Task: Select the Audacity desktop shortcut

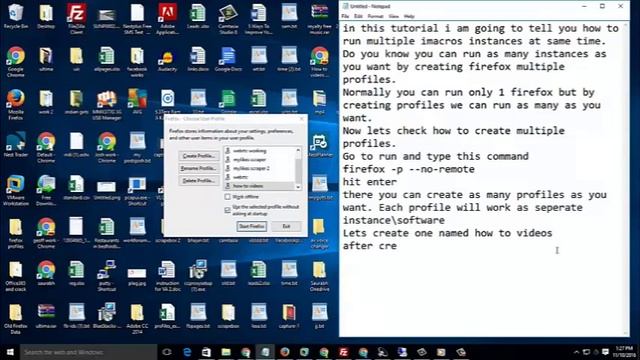Action: pyautogui.click(x=167, y=60)
